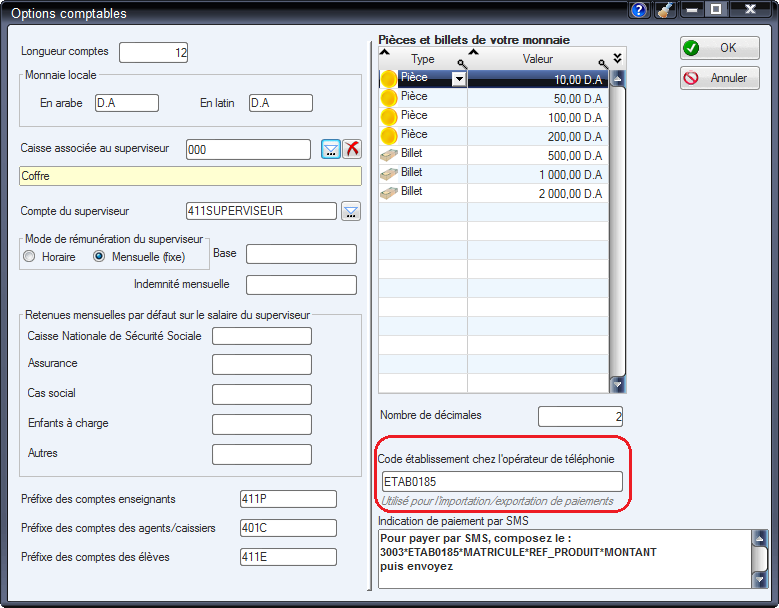Open the Pièce type dropdown in first row
779x608 pixels.
459,79
